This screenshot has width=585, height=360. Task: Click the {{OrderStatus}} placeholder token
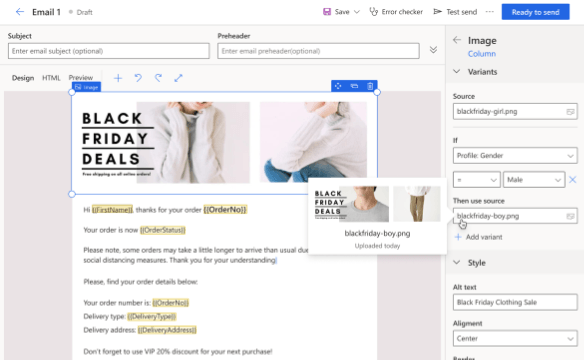tap(163, 230)
